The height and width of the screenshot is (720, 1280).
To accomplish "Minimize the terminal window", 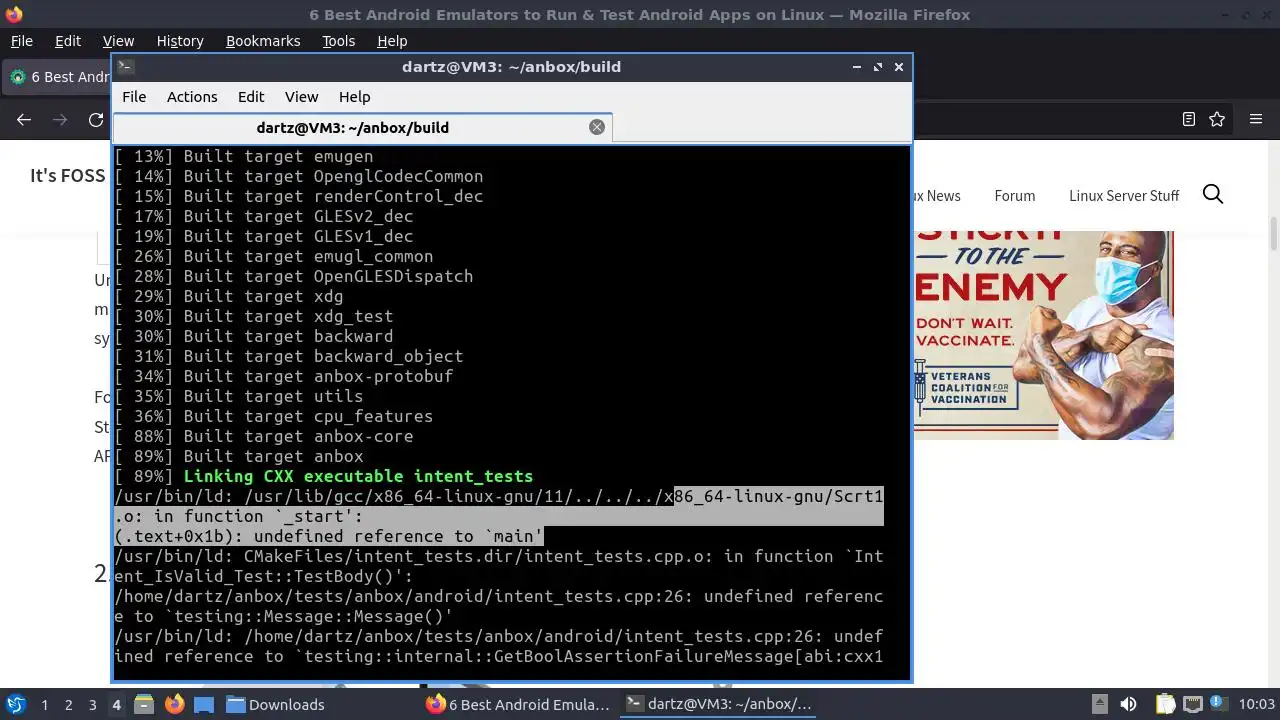I will coord(857,67).
